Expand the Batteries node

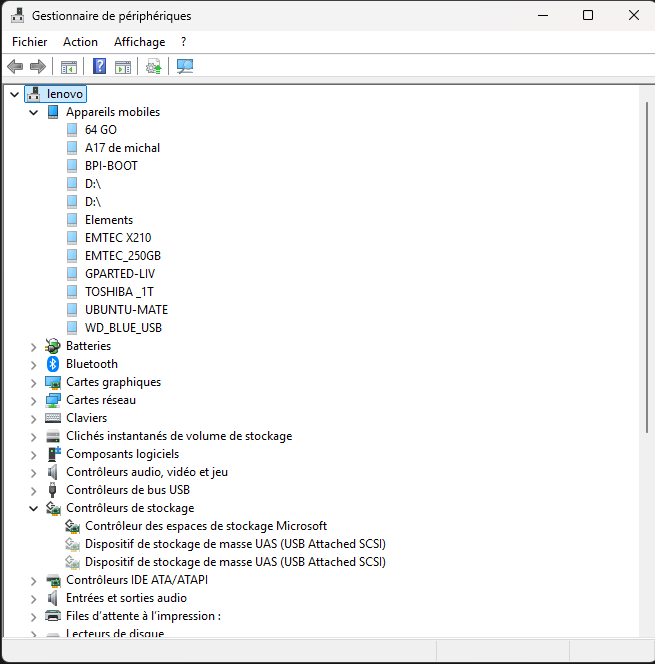(34, 347)
